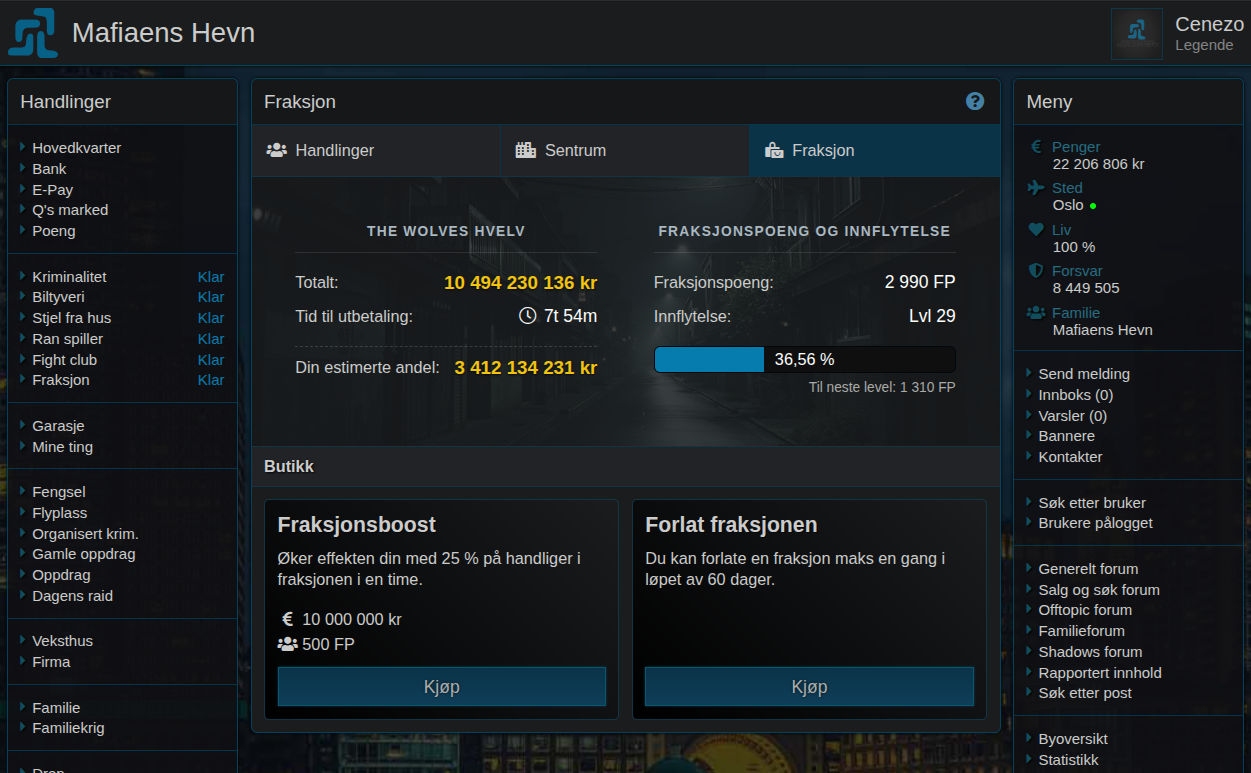Screen dimensions: 1251x773
Task: Open Dagens raid in the left sidebar
Action: 72,595
